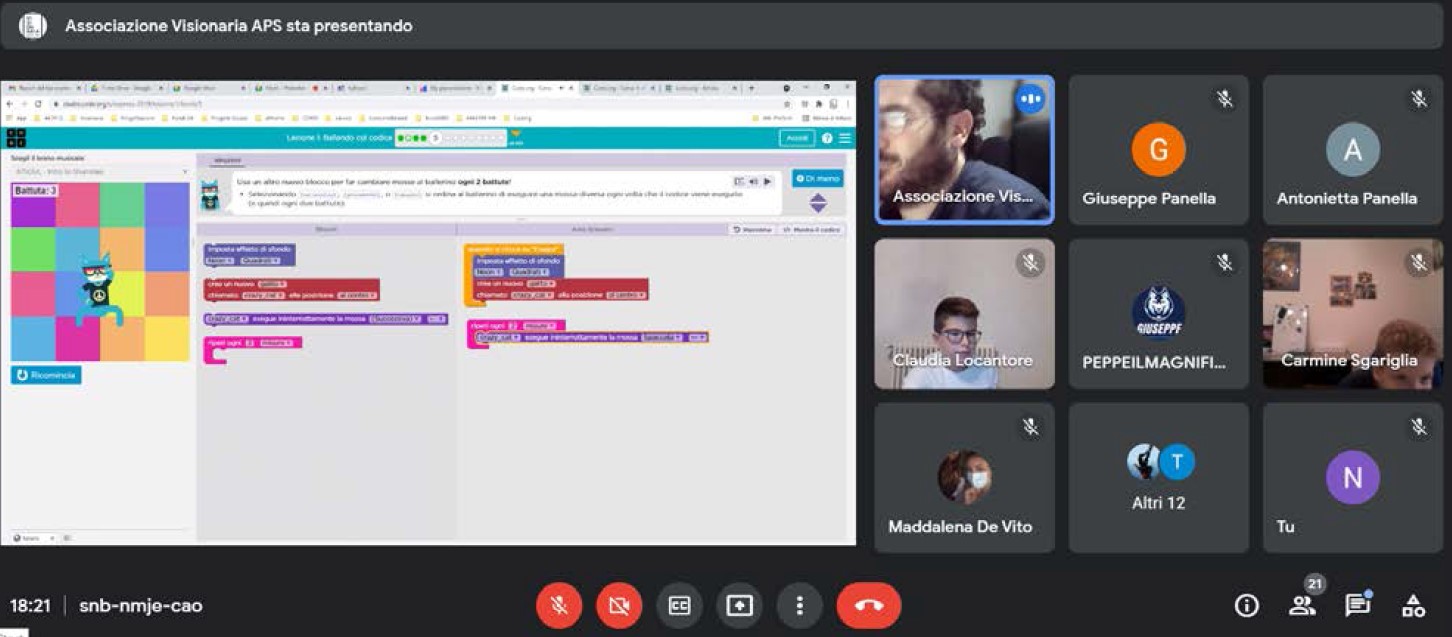Toggle closed captions

point(679,605)
